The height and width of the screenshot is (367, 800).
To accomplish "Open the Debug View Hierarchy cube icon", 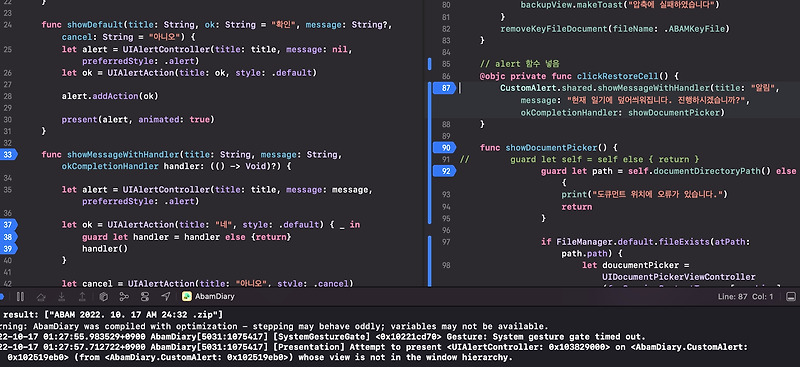I will coord(104,297).
